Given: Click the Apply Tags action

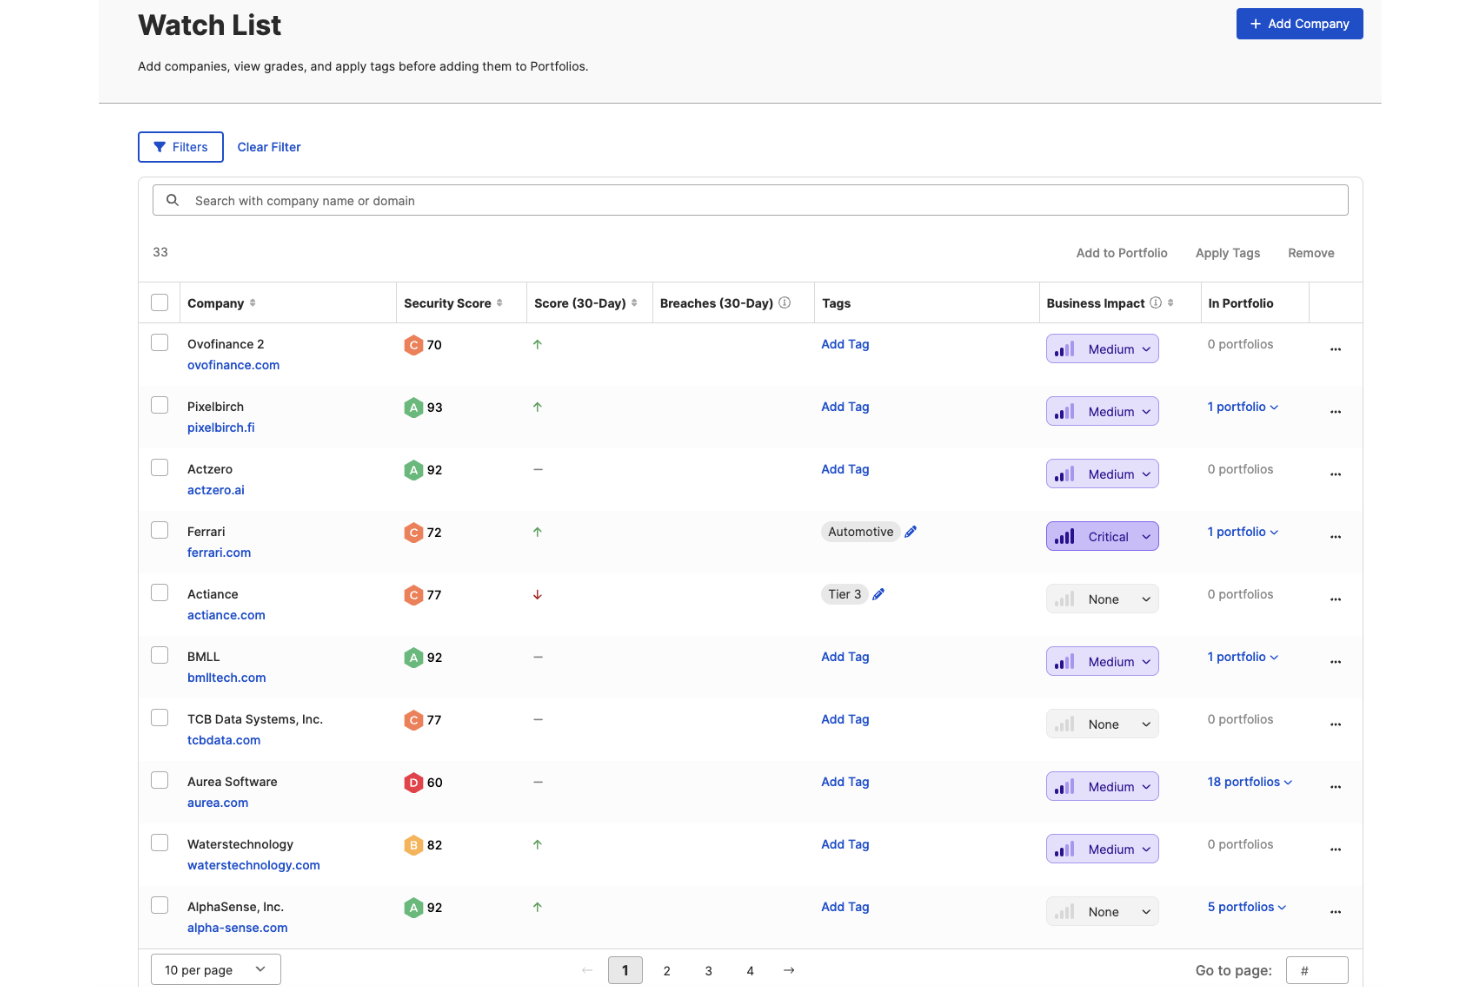Looking at the screenshot, I should coord(1227,253).
